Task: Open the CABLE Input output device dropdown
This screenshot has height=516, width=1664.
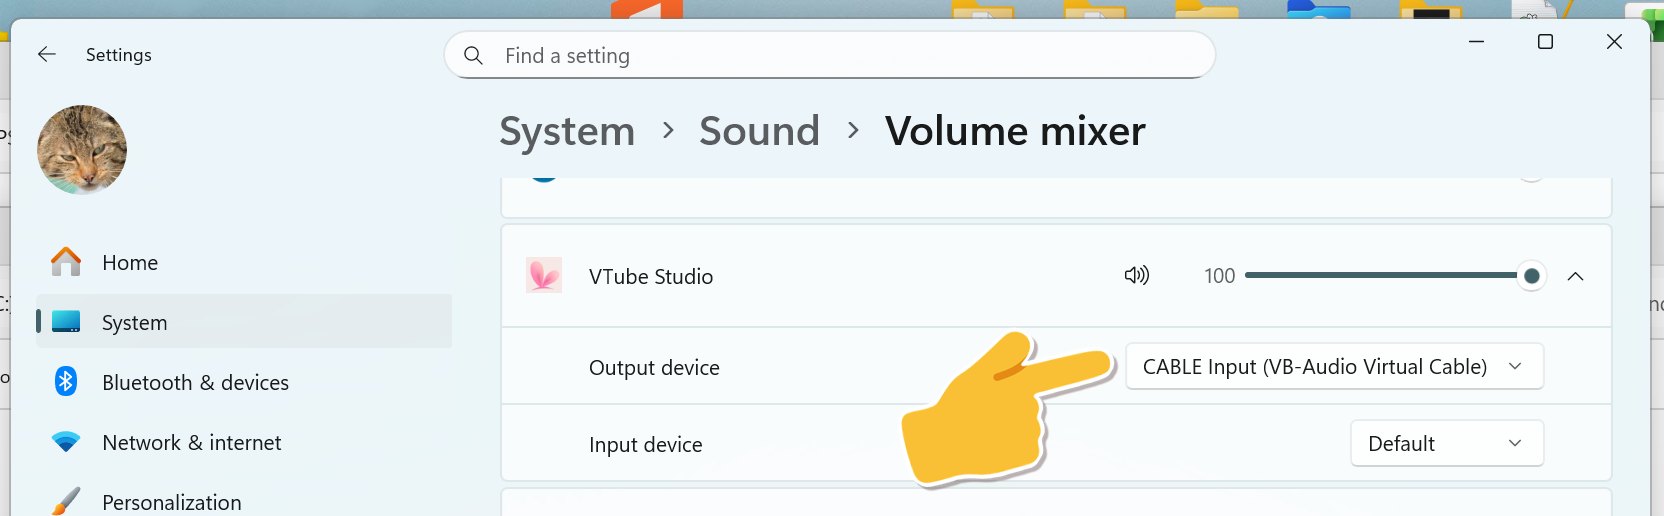Action: click(x=1334, y=367)
